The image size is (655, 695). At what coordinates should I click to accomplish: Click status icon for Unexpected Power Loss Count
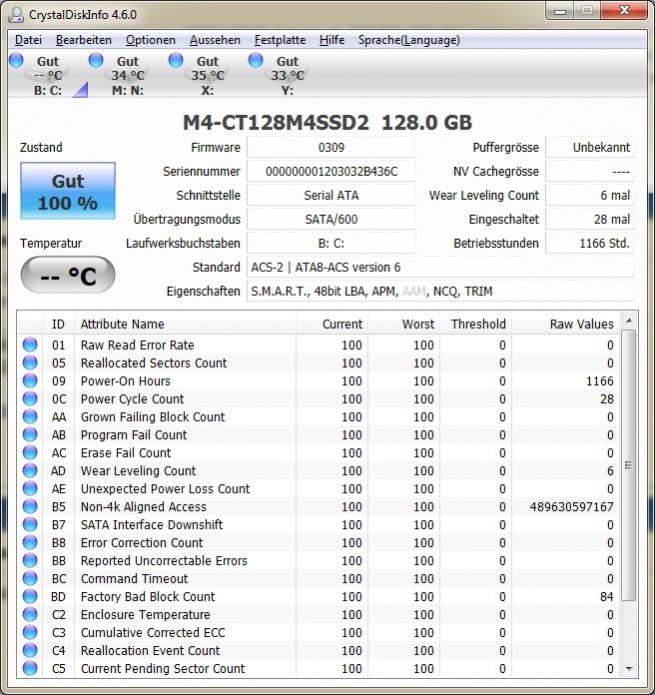pyautogui.click(x=30, y=488)
